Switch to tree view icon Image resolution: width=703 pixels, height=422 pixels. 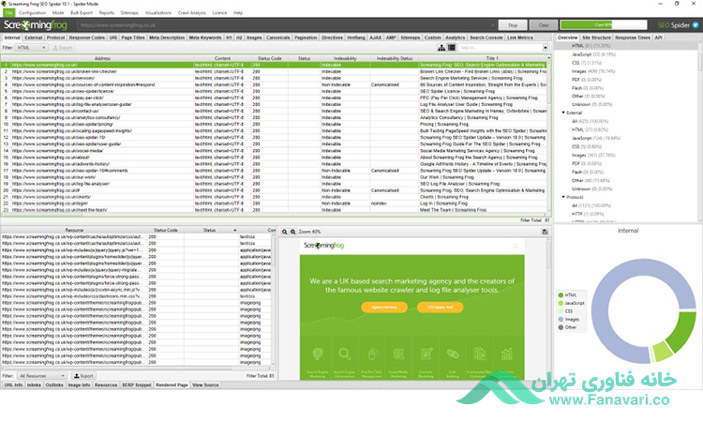(x=442, y=48)
